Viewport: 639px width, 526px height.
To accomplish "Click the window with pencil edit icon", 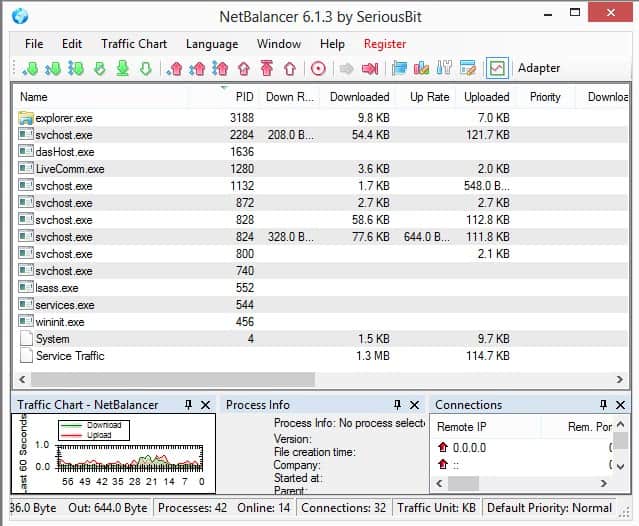I will coord(467,68).
